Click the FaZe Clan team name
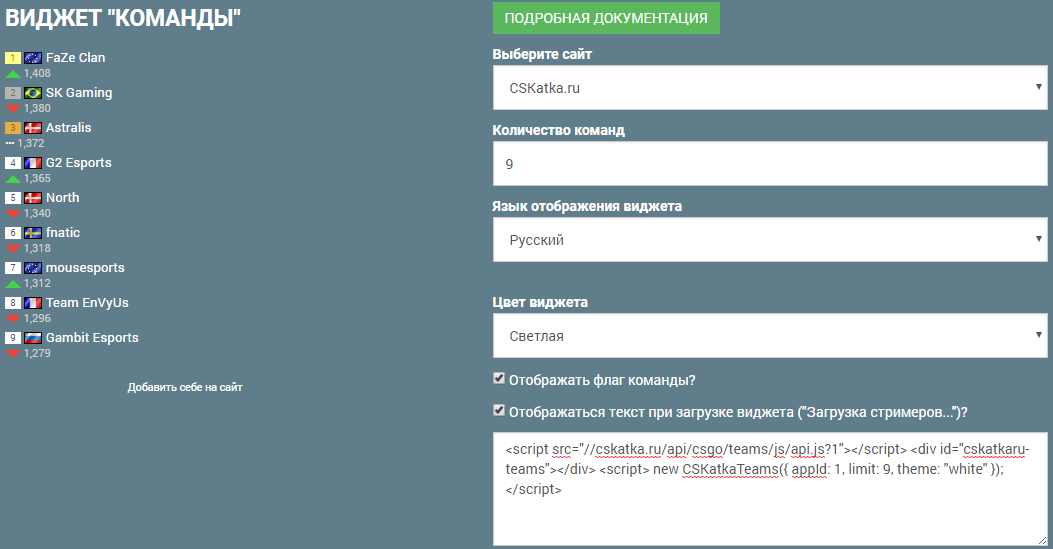This screenshot has height=549, width=1053. coord(75,58)
